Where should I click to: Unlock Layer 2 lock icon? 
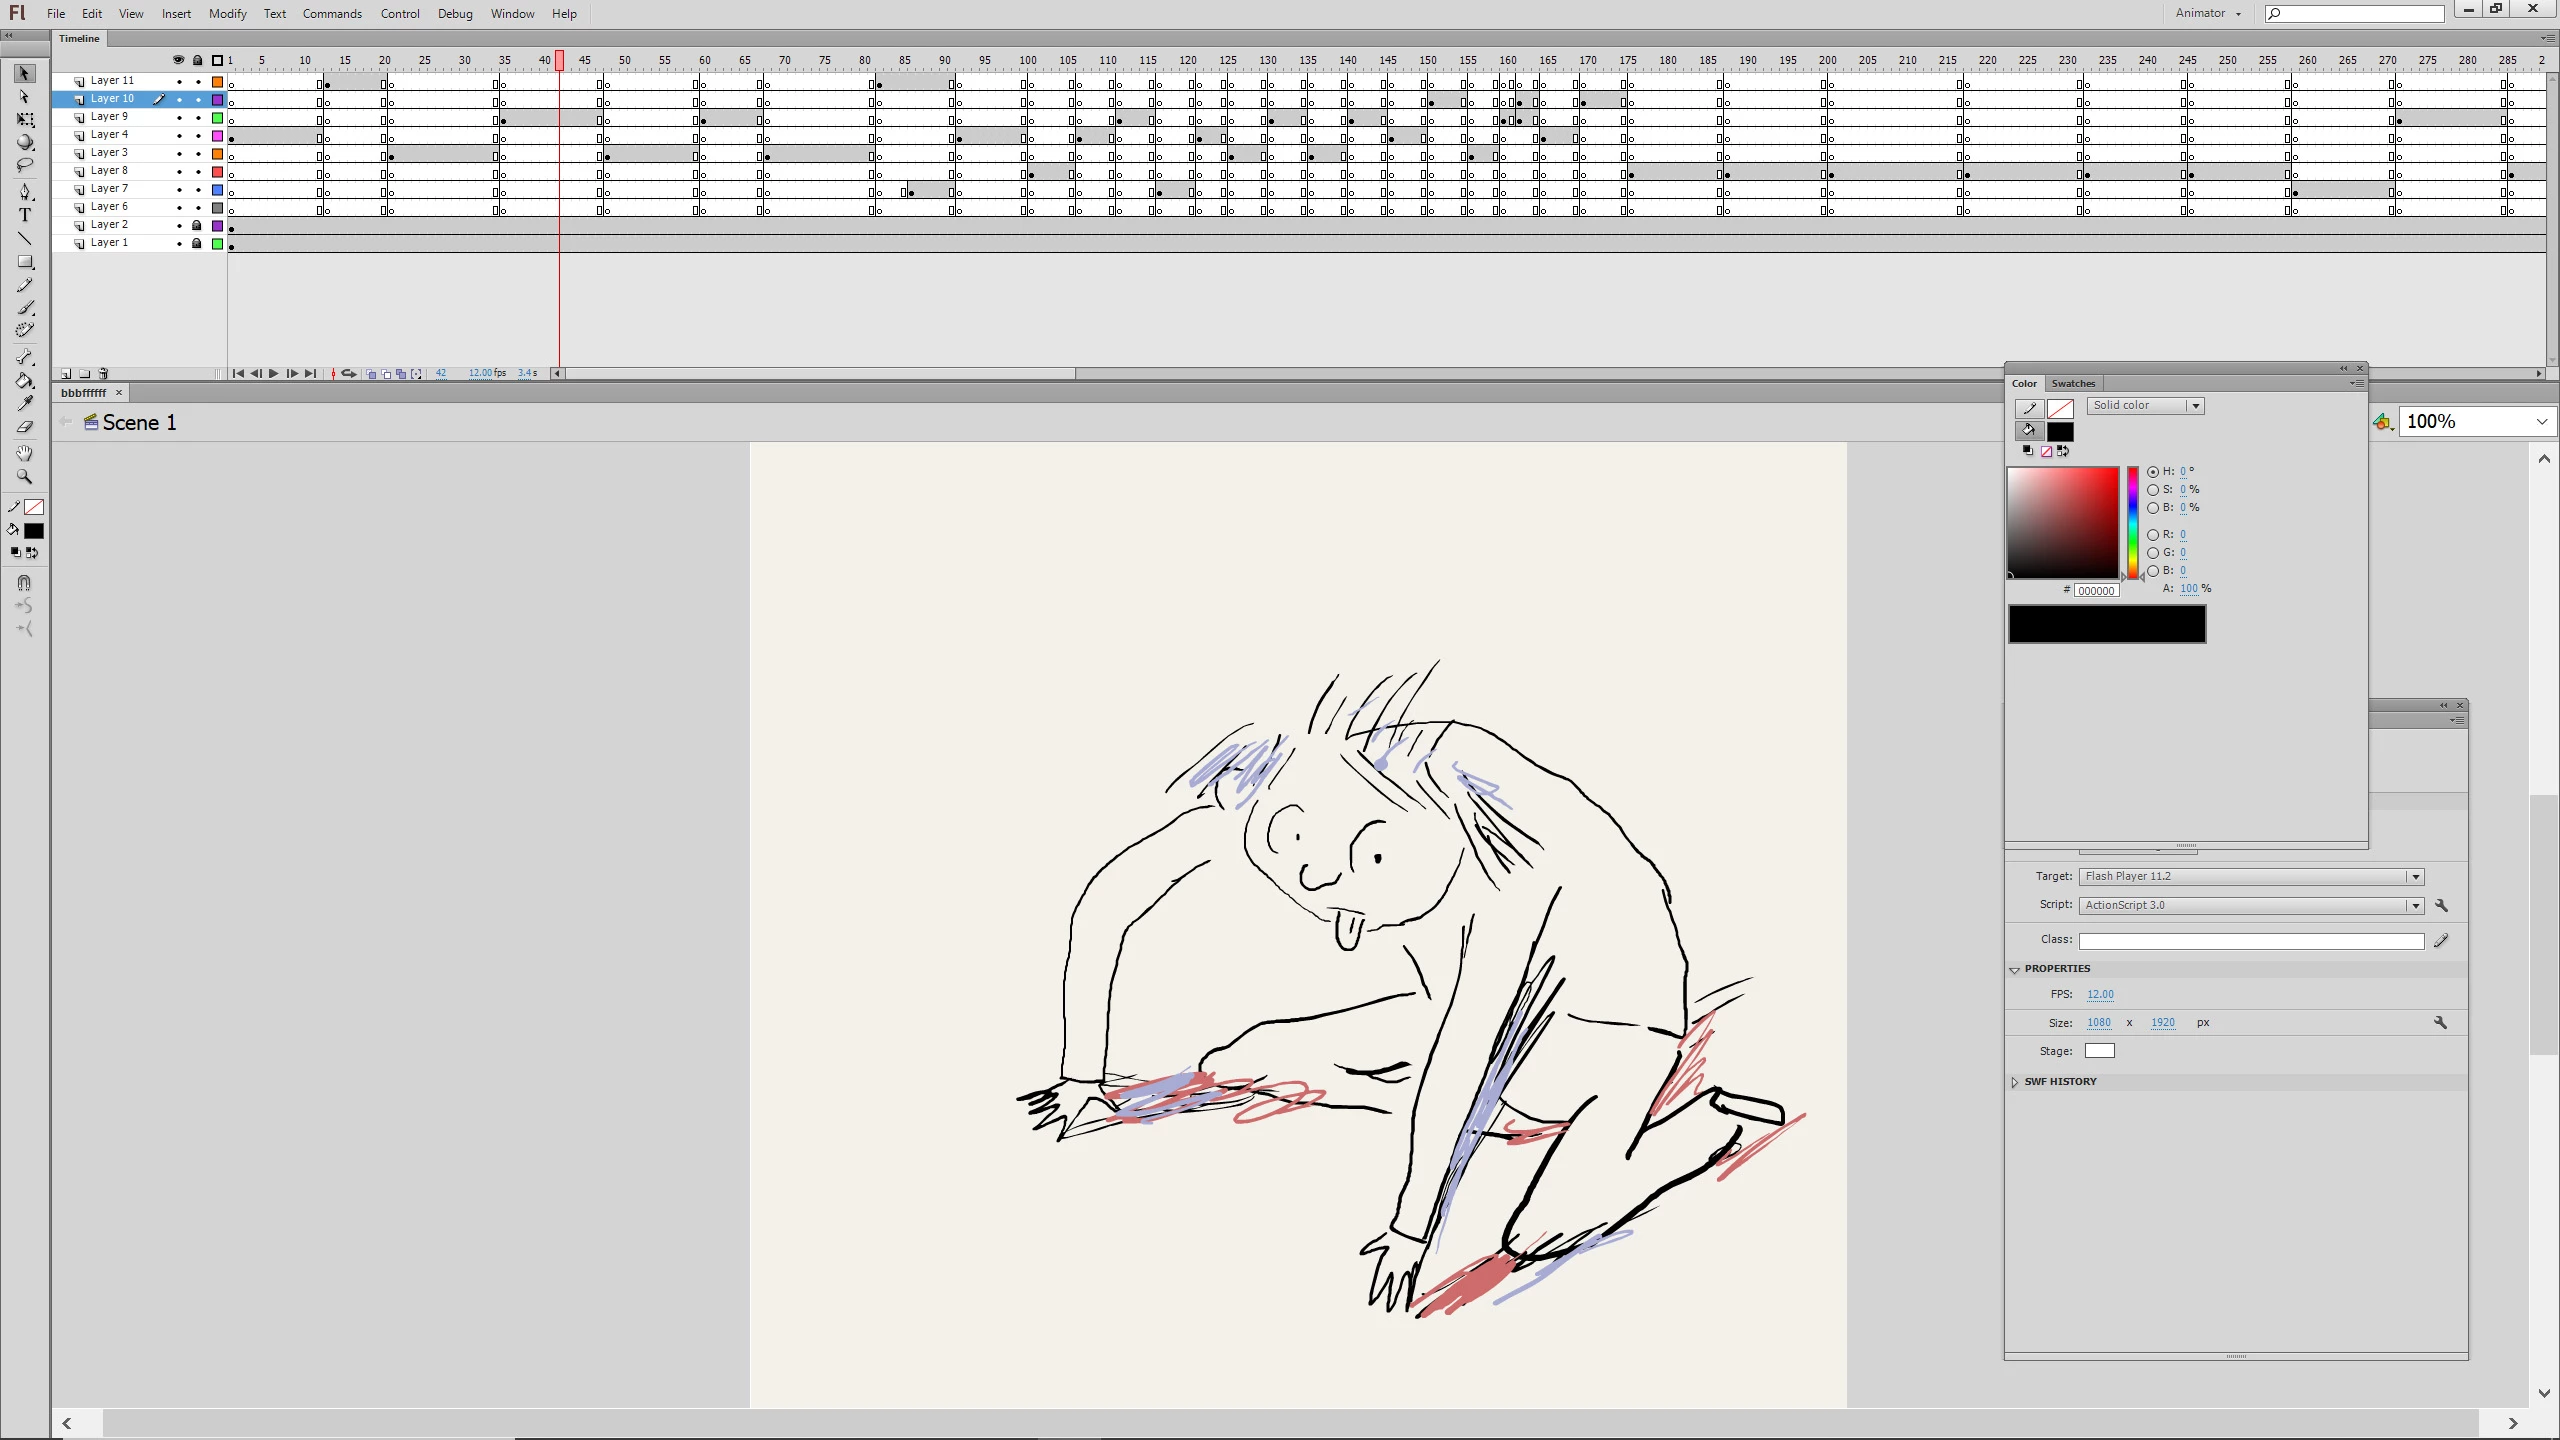point(197,225)
